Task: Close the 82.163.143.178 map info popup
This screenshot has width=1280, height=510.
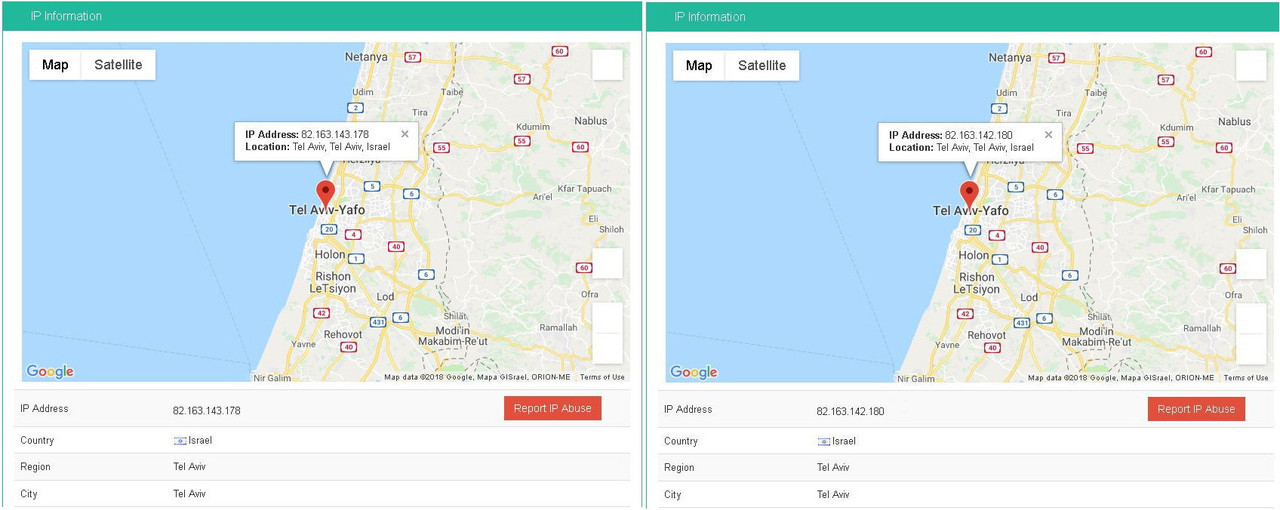Action: 405,134
